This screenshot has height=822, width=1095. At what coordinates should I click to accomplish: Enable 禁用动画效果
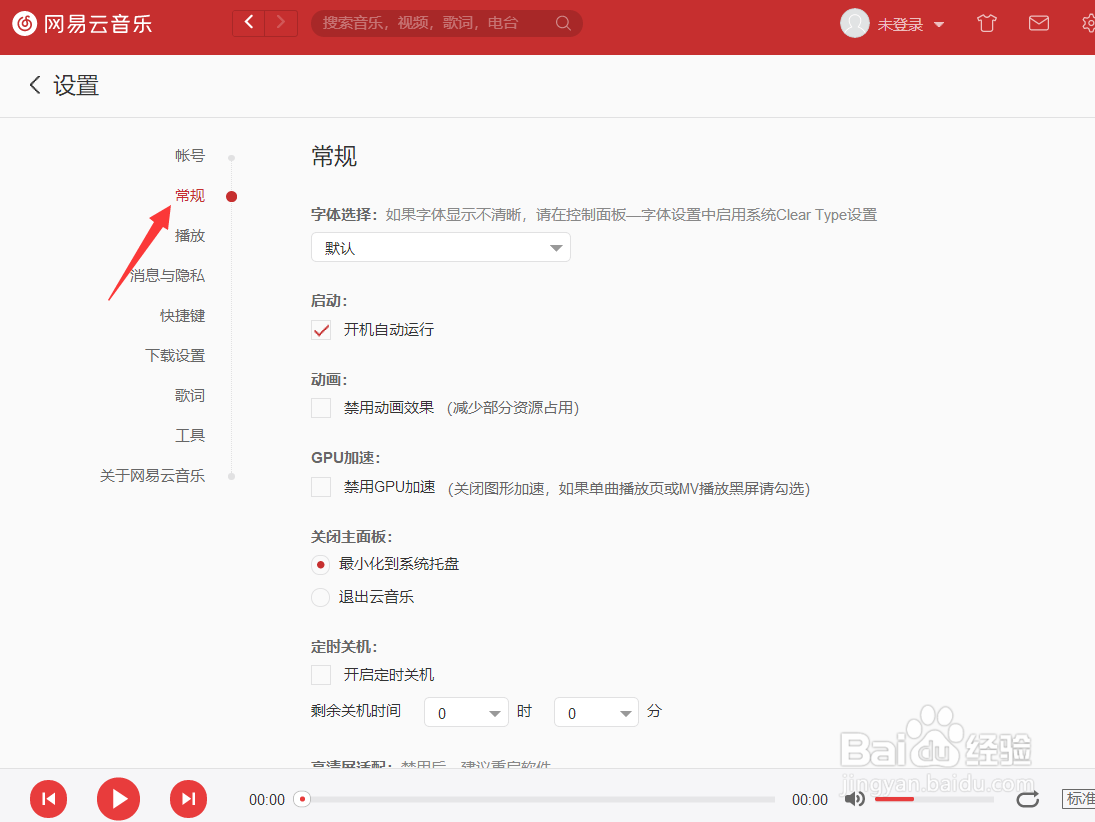click(x=320, y=408)
